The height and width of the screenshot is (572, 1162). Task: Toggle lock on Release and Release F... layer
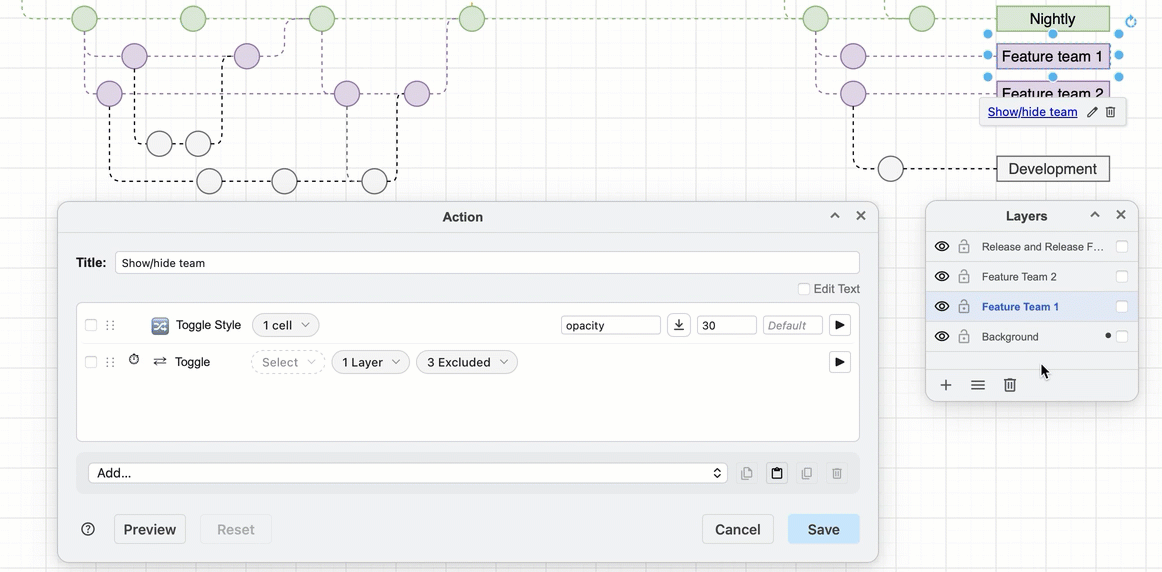click(x=963, y=247)
